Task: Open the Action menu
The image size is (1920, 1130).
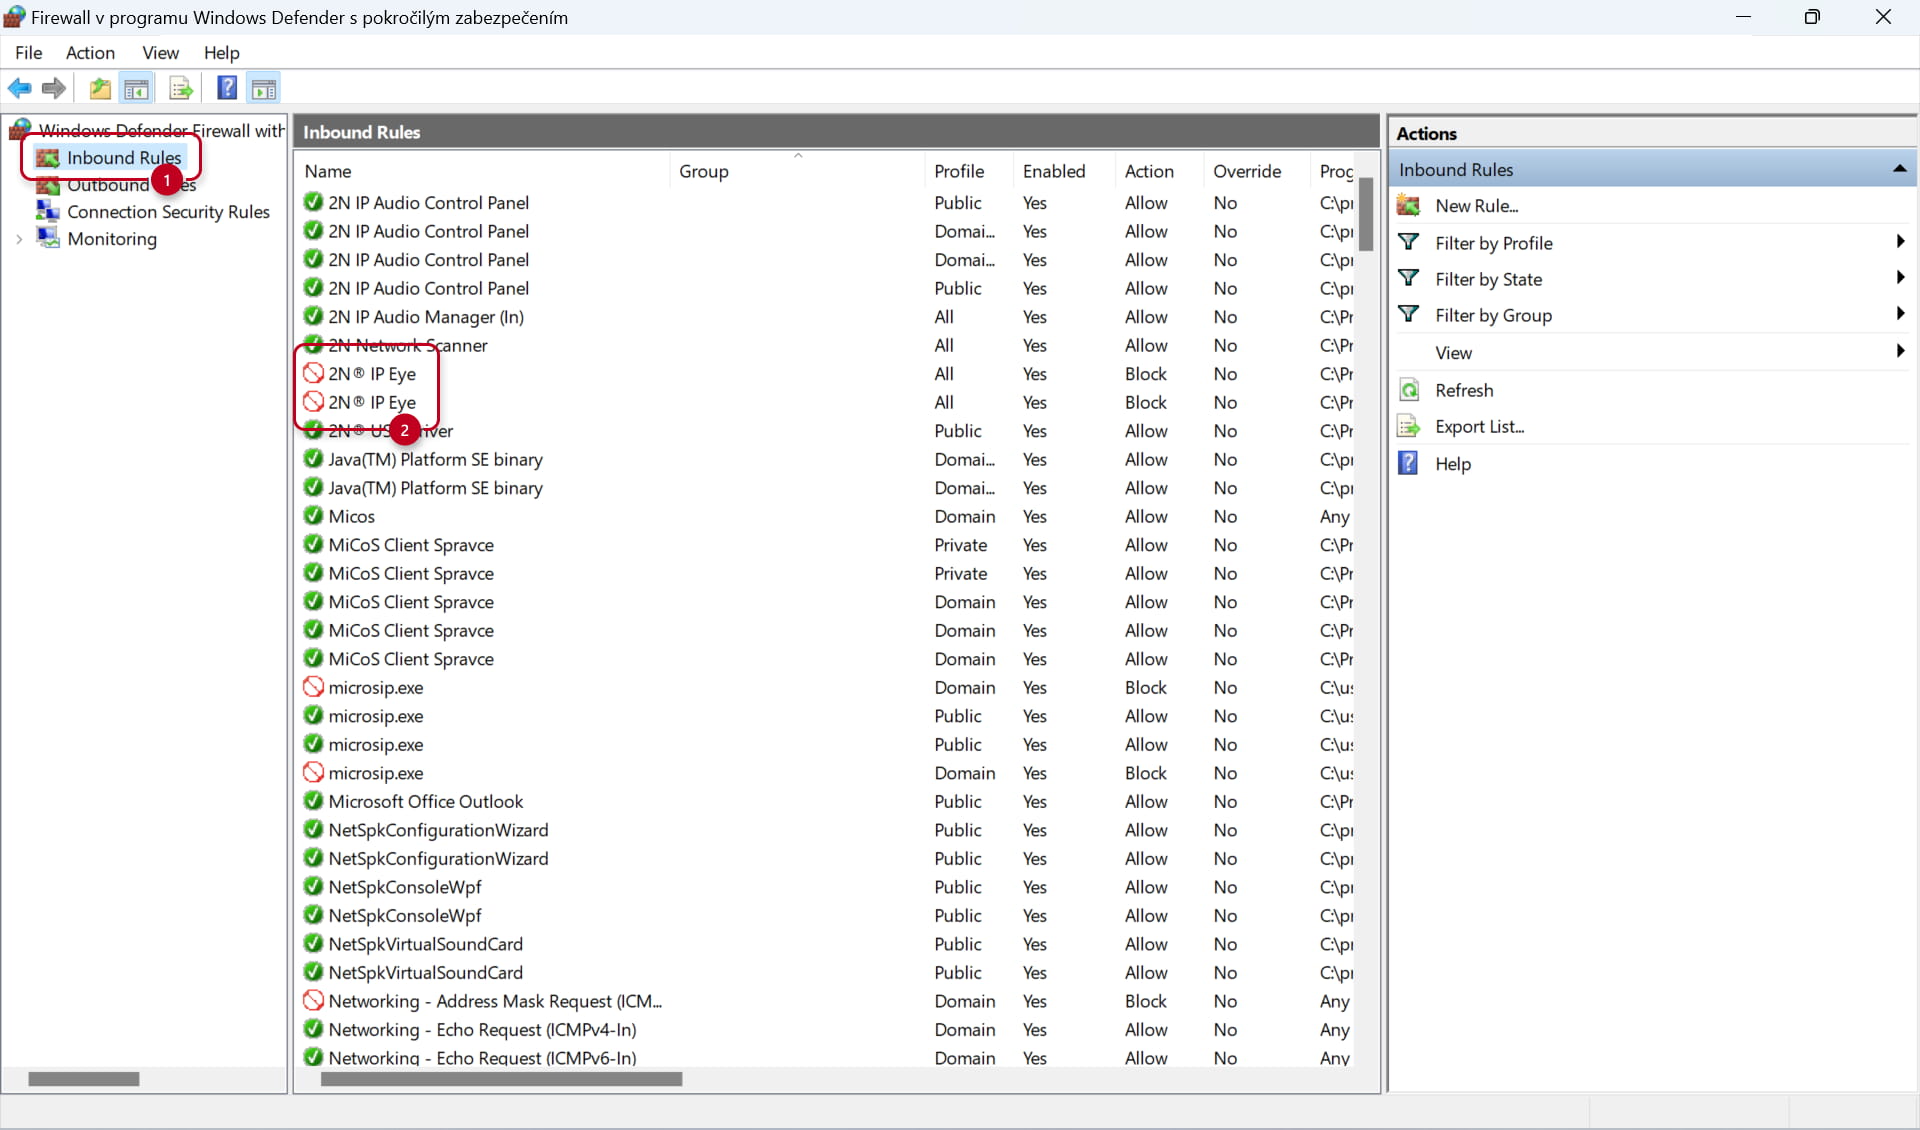Action: click(90, 53)
